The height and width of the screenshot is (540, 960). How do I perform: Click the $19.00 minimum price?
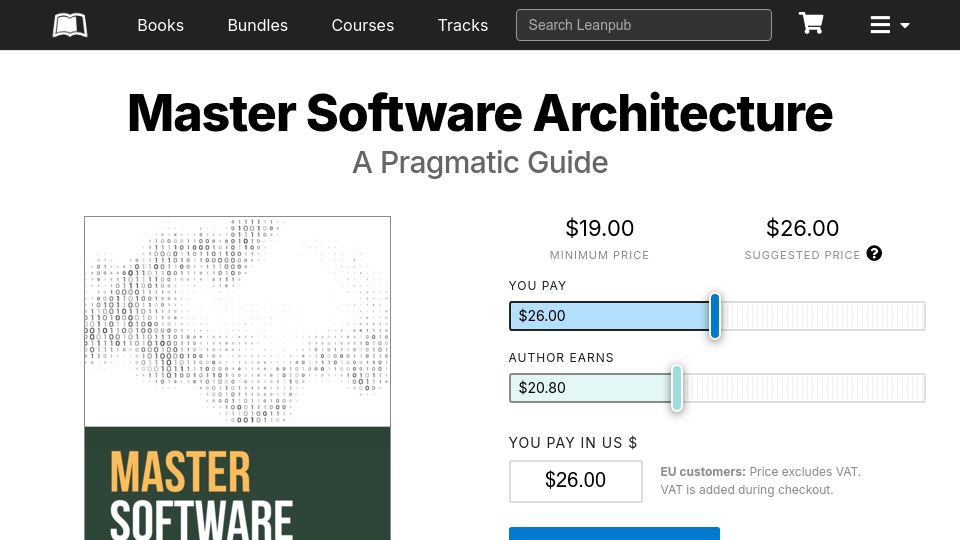coord(599,228)
